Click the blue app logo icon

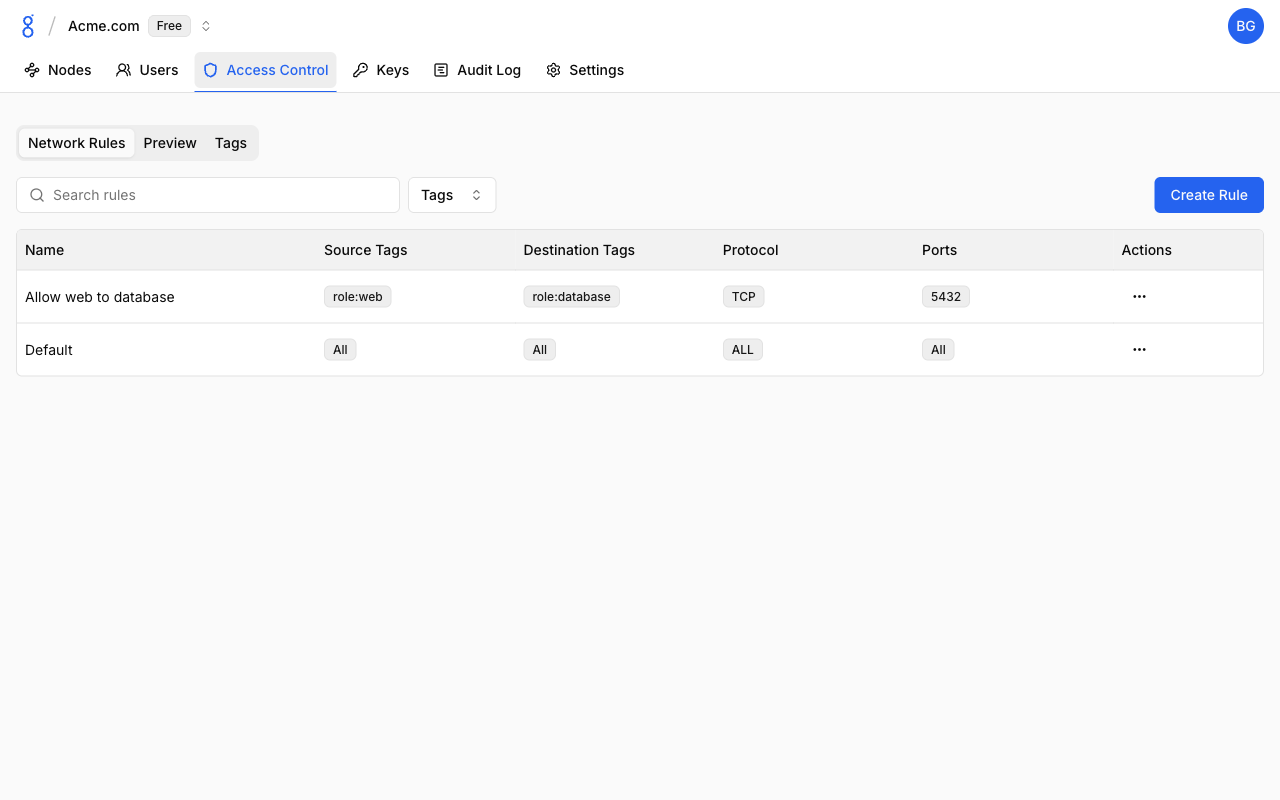coord(28,26)
